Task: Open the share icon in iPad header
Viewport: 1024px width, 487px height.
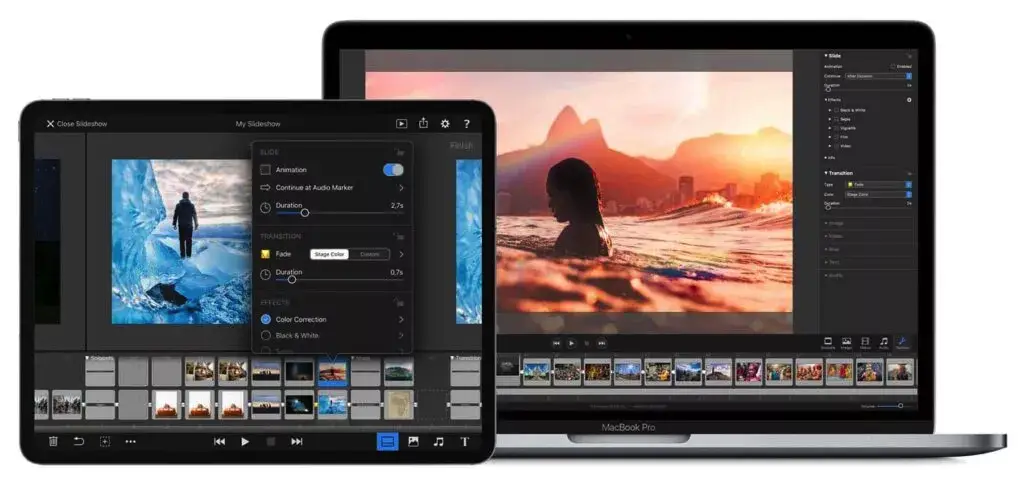Action: (x=423, y=124)
